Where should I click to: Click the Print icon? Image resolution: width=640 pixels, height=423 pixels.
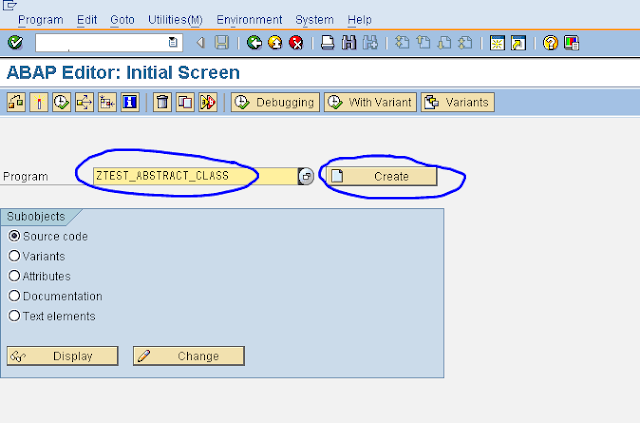pyautogui.click(x=327, y=42)
